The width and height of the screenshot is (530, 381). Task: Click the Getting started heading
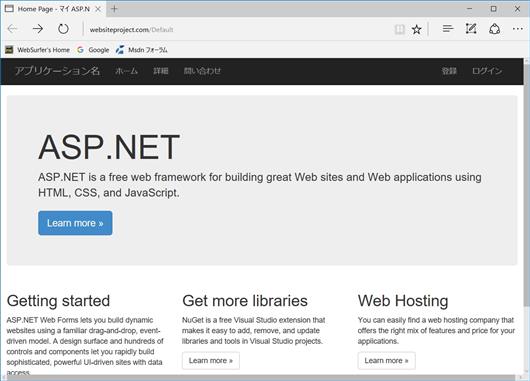(58, 301)
